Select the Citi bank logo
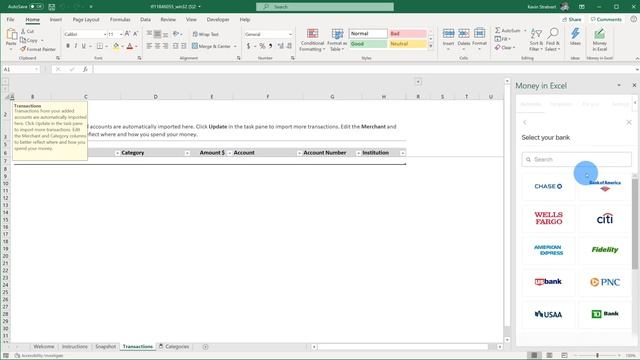The image size is (640, 360). tap(604, 218)
